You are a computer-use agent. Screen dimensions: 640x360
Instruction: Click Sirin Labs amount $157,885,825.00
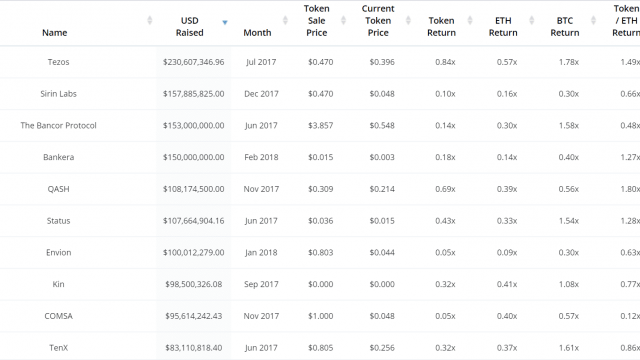pyautogui.click(x=193, y=94)
